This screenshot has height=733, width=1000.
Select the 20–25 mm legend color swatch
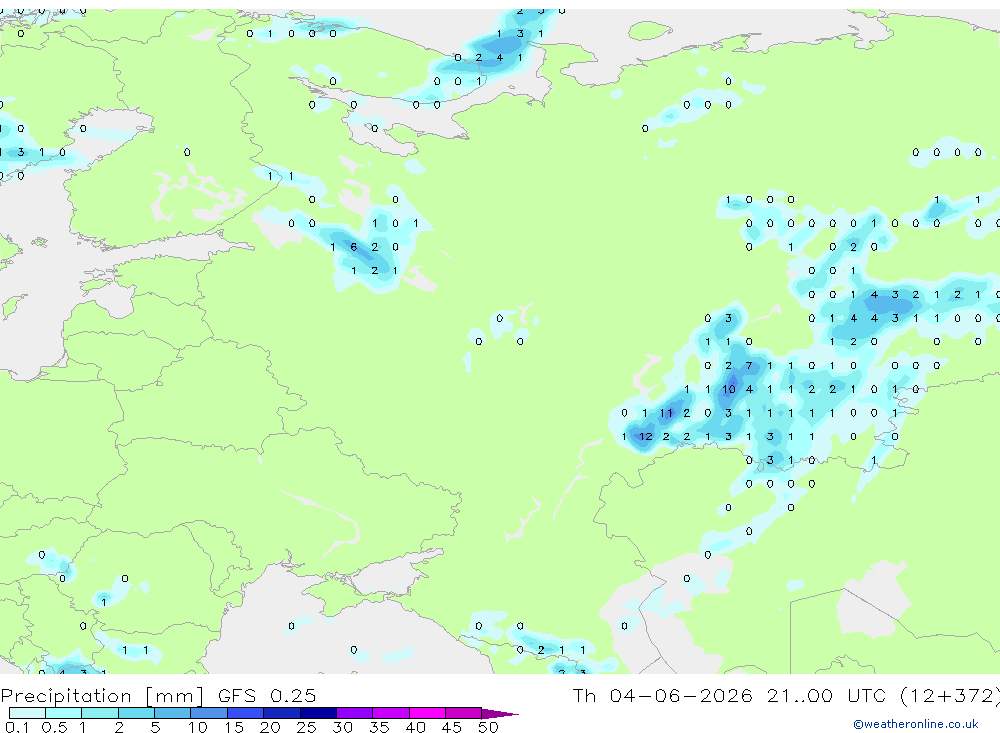(x=282, y=713)
